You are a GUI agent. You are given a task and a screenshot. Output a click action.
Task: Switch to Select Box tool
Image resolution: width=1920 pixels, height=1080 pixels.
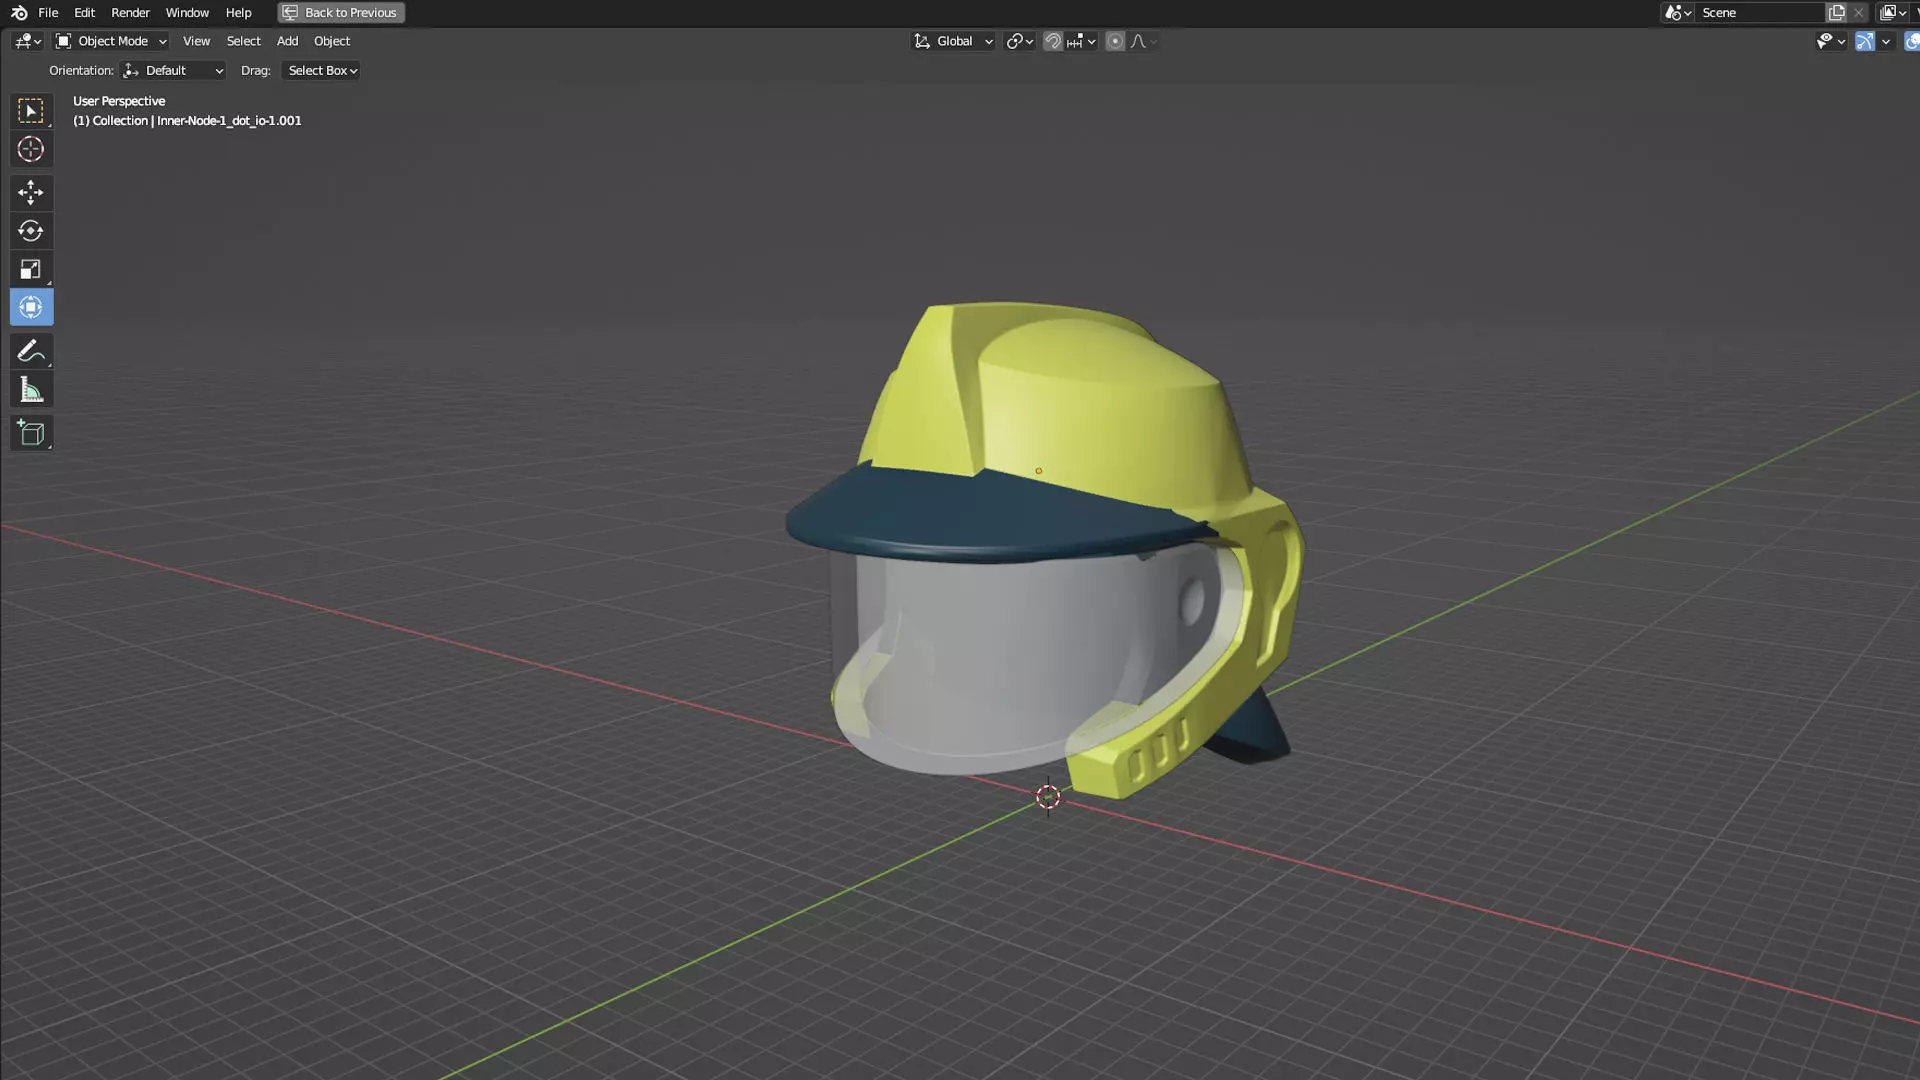31,111
